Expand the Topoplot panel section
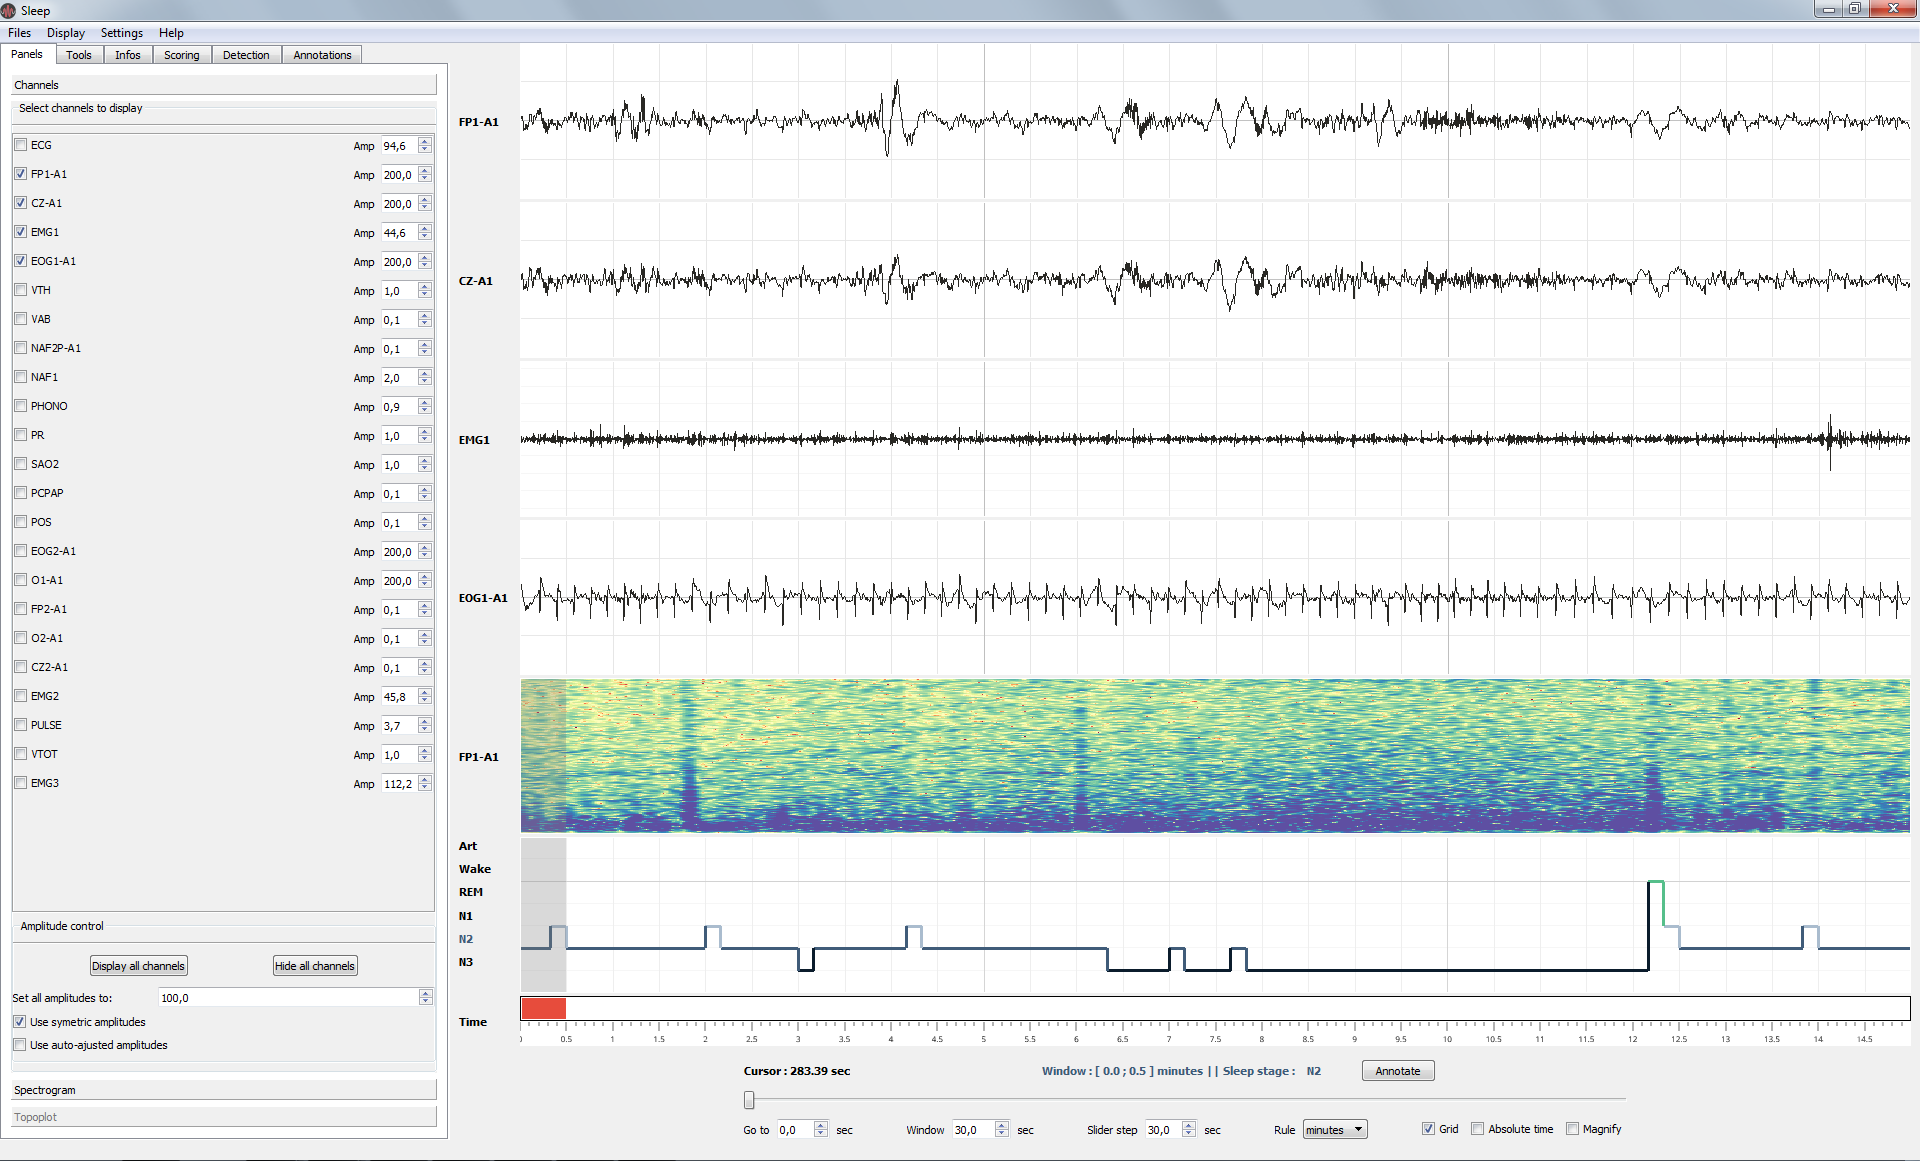The image size is (1920, 1161). point(224,1117)
